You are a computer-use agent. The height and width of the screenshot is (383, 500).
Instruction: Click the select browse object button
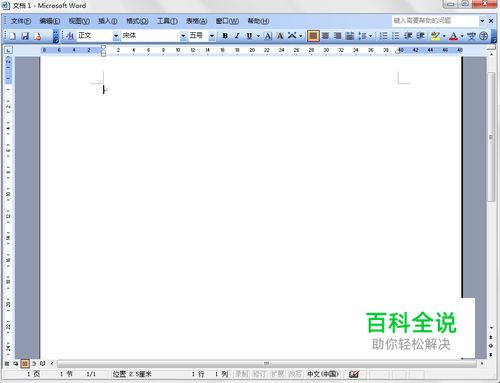[x=491, y=346]
